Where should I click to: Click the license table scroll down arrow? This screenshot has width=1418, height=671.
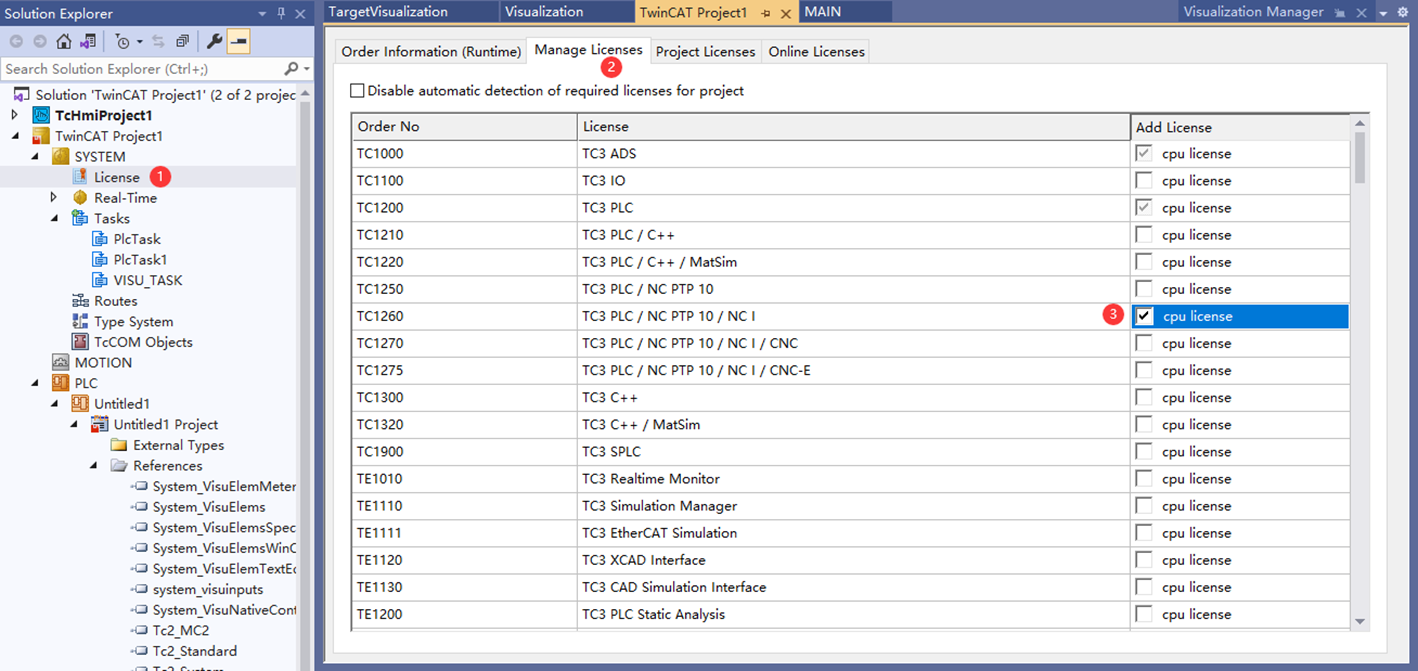click(x=1359, y=621)
